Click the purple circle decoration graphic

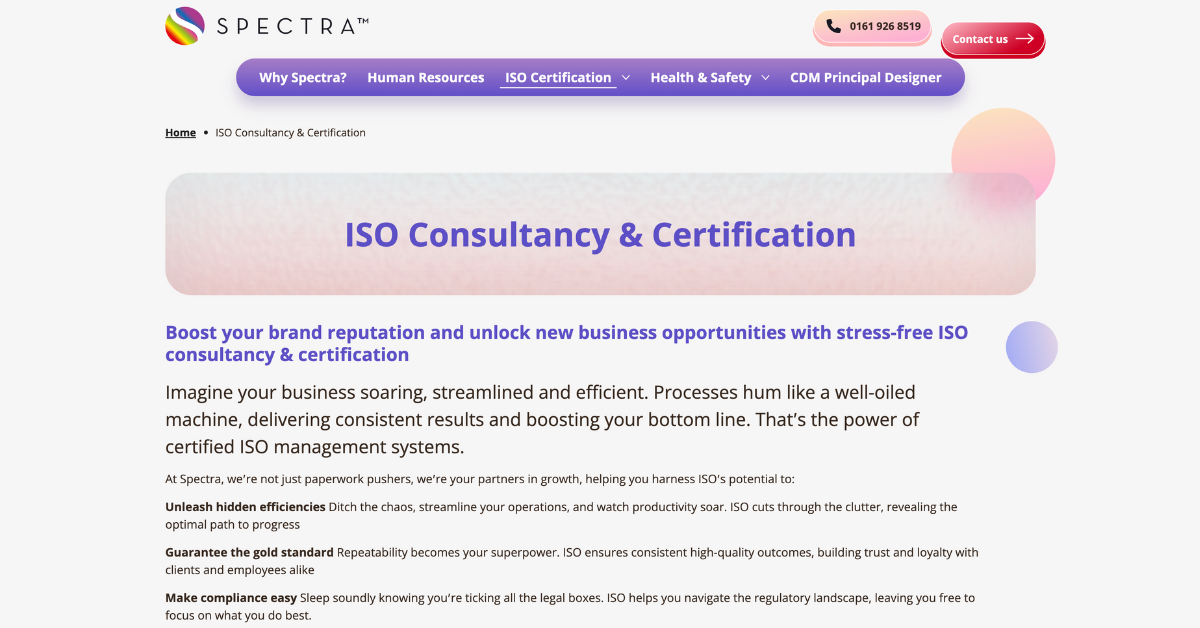pos(1031,347)
